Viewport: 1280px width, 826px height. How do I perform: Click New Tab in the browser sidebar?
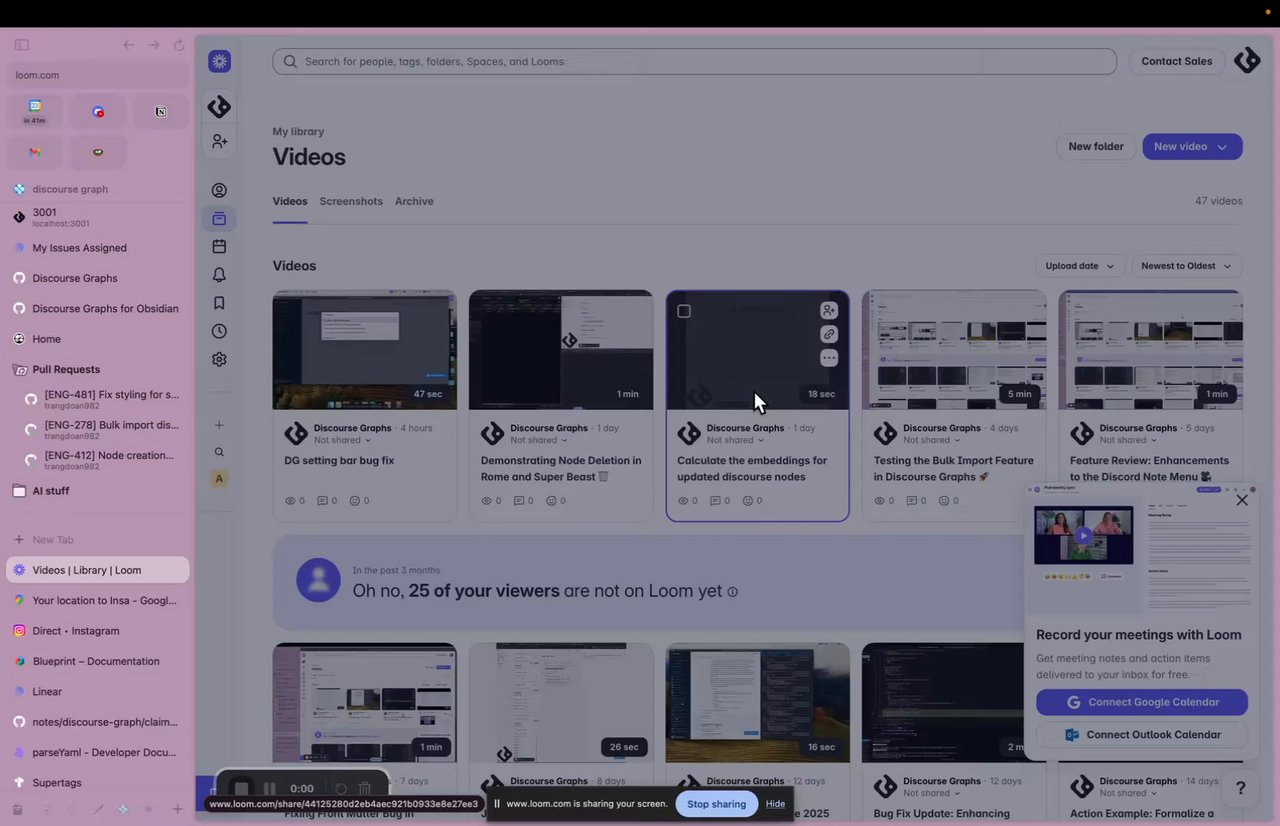tap(97, 540)
